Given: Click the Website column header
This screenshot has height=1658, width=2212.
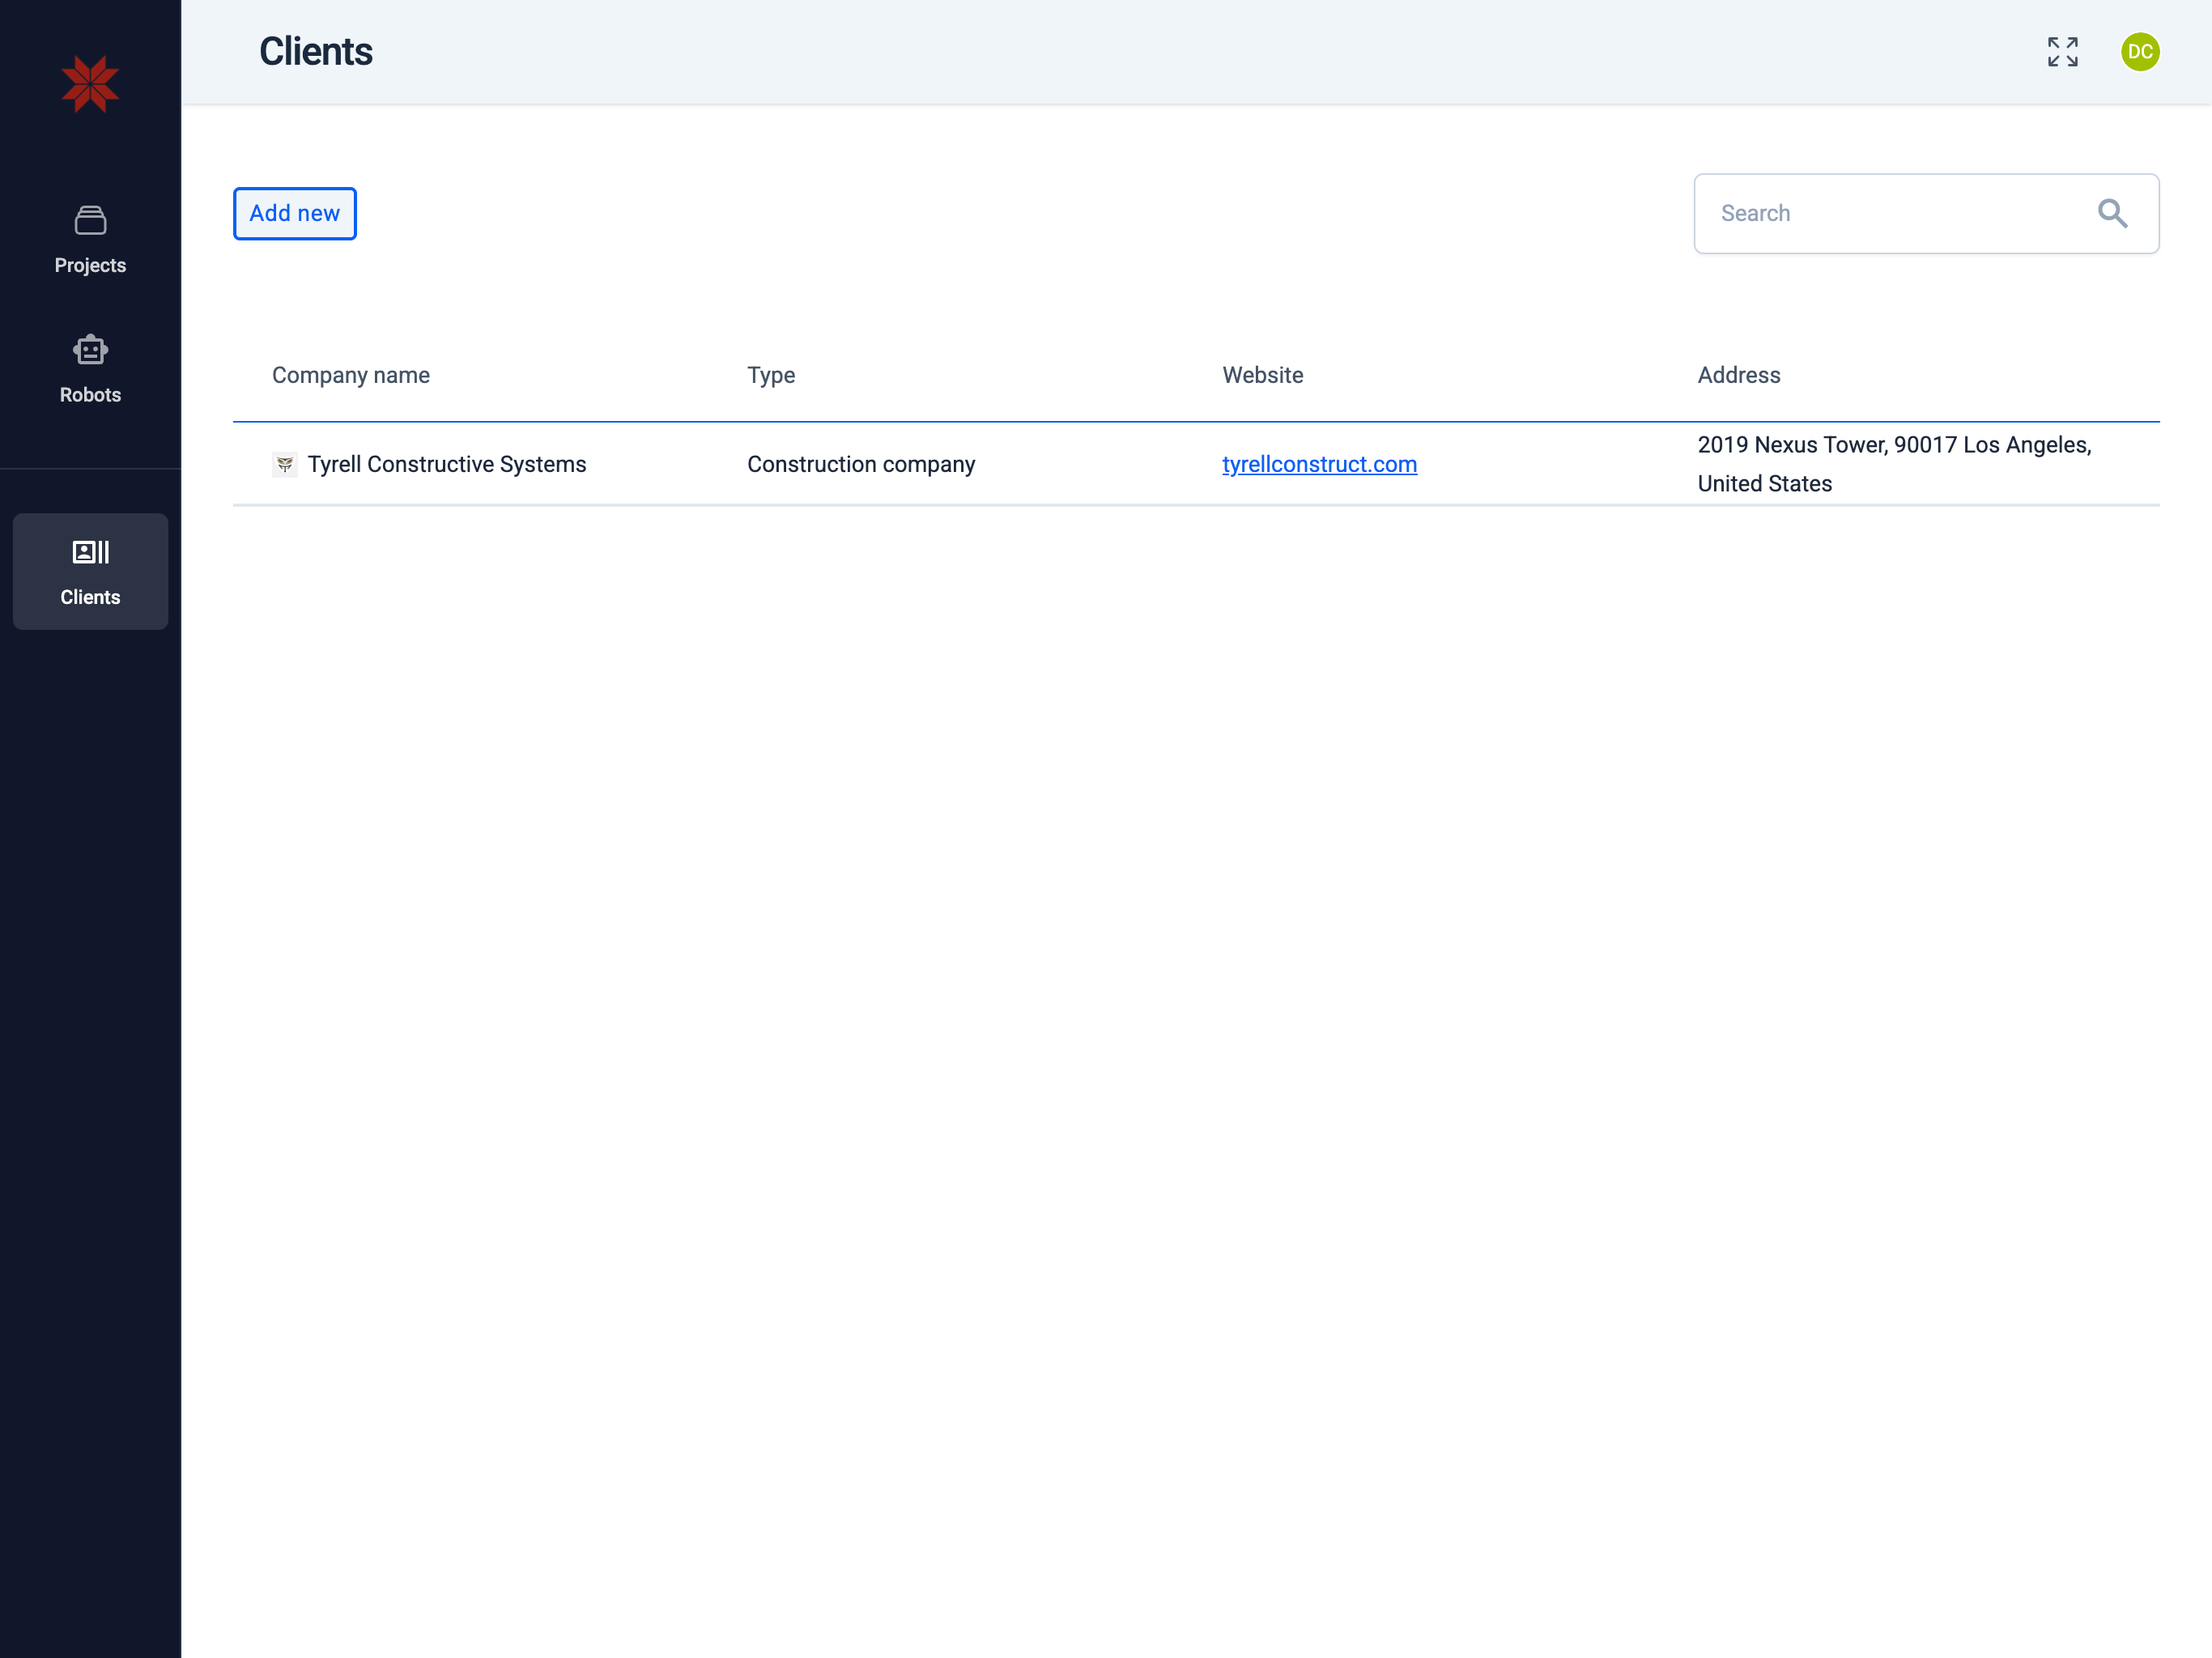Looking at the screenshot, I should point(1262,375).
